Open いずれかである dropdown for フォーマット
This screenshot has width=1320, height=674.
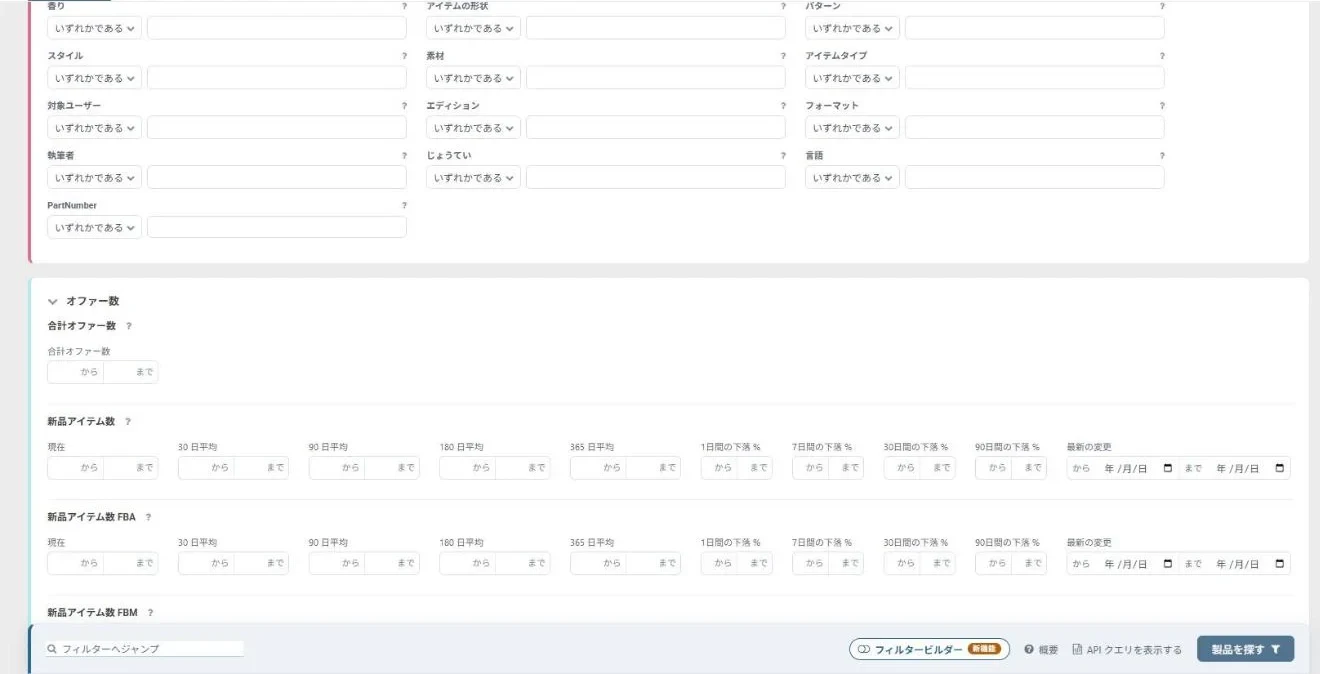(852, 128)
